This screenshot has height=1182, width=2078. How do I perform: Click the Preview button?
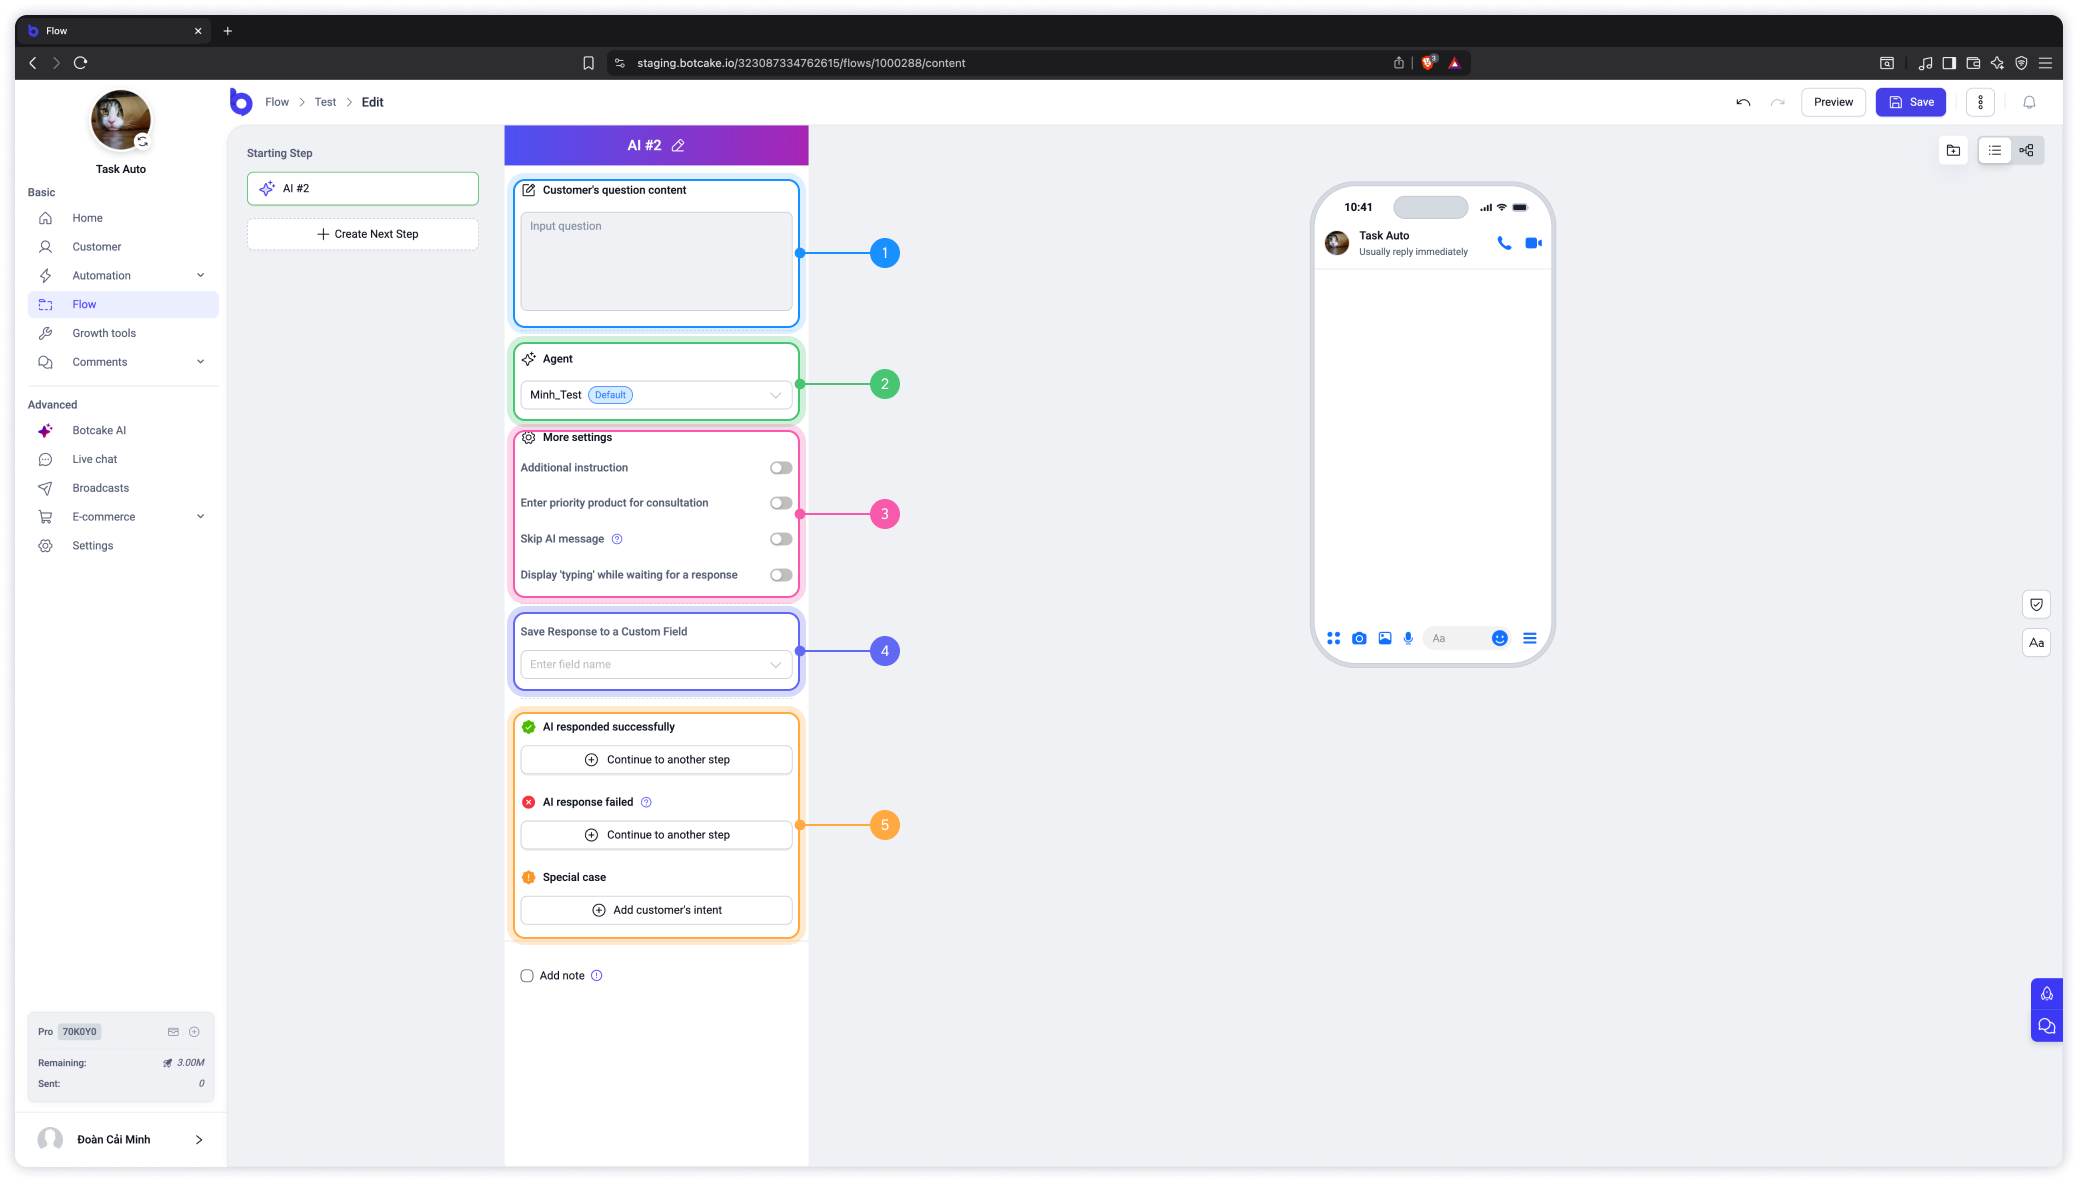point(1833,102)
